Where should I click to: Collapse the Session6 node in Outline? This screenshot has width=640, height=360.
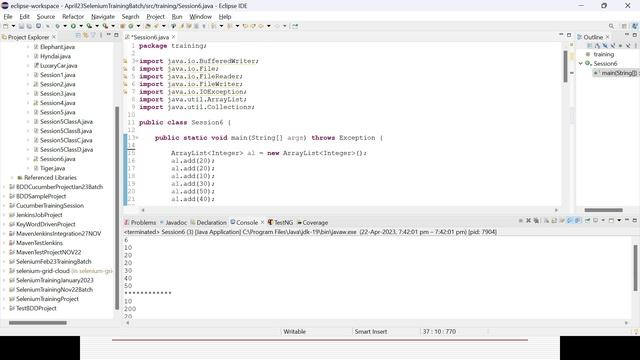click(580, 64)
